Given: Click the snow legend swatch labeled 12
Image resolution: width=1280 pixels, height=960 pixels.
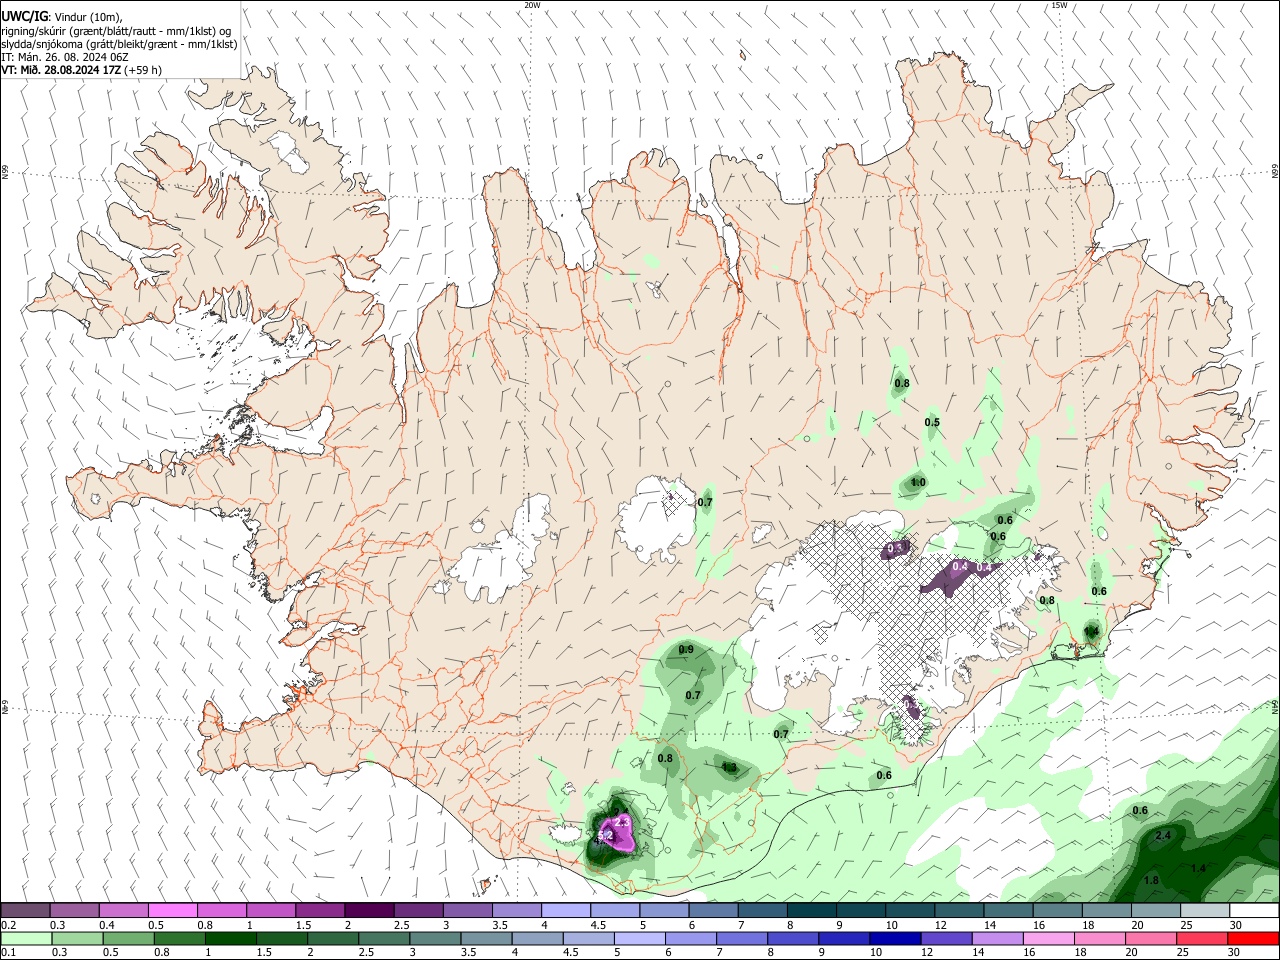Looking at the screenshot, I should (960, 910).
